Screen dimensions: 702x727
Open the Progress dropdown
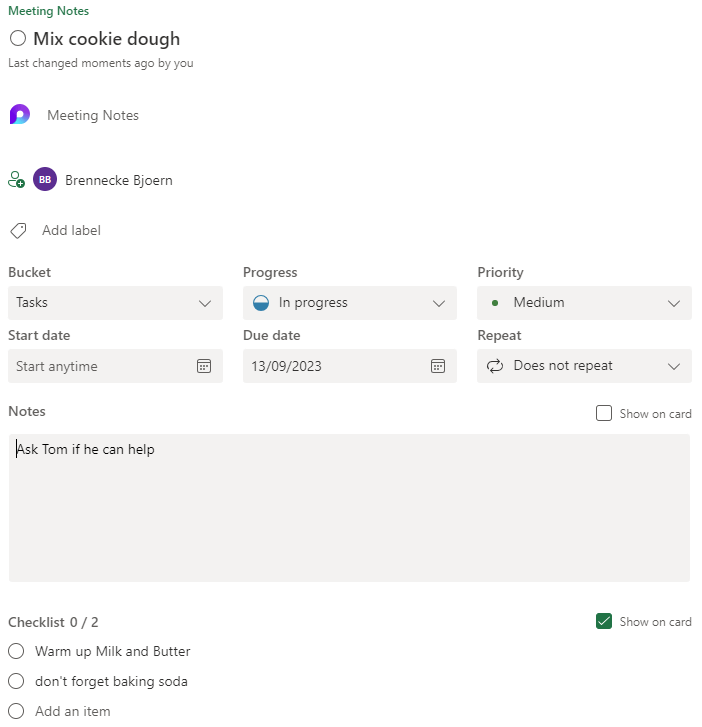[x=350, y=303]
